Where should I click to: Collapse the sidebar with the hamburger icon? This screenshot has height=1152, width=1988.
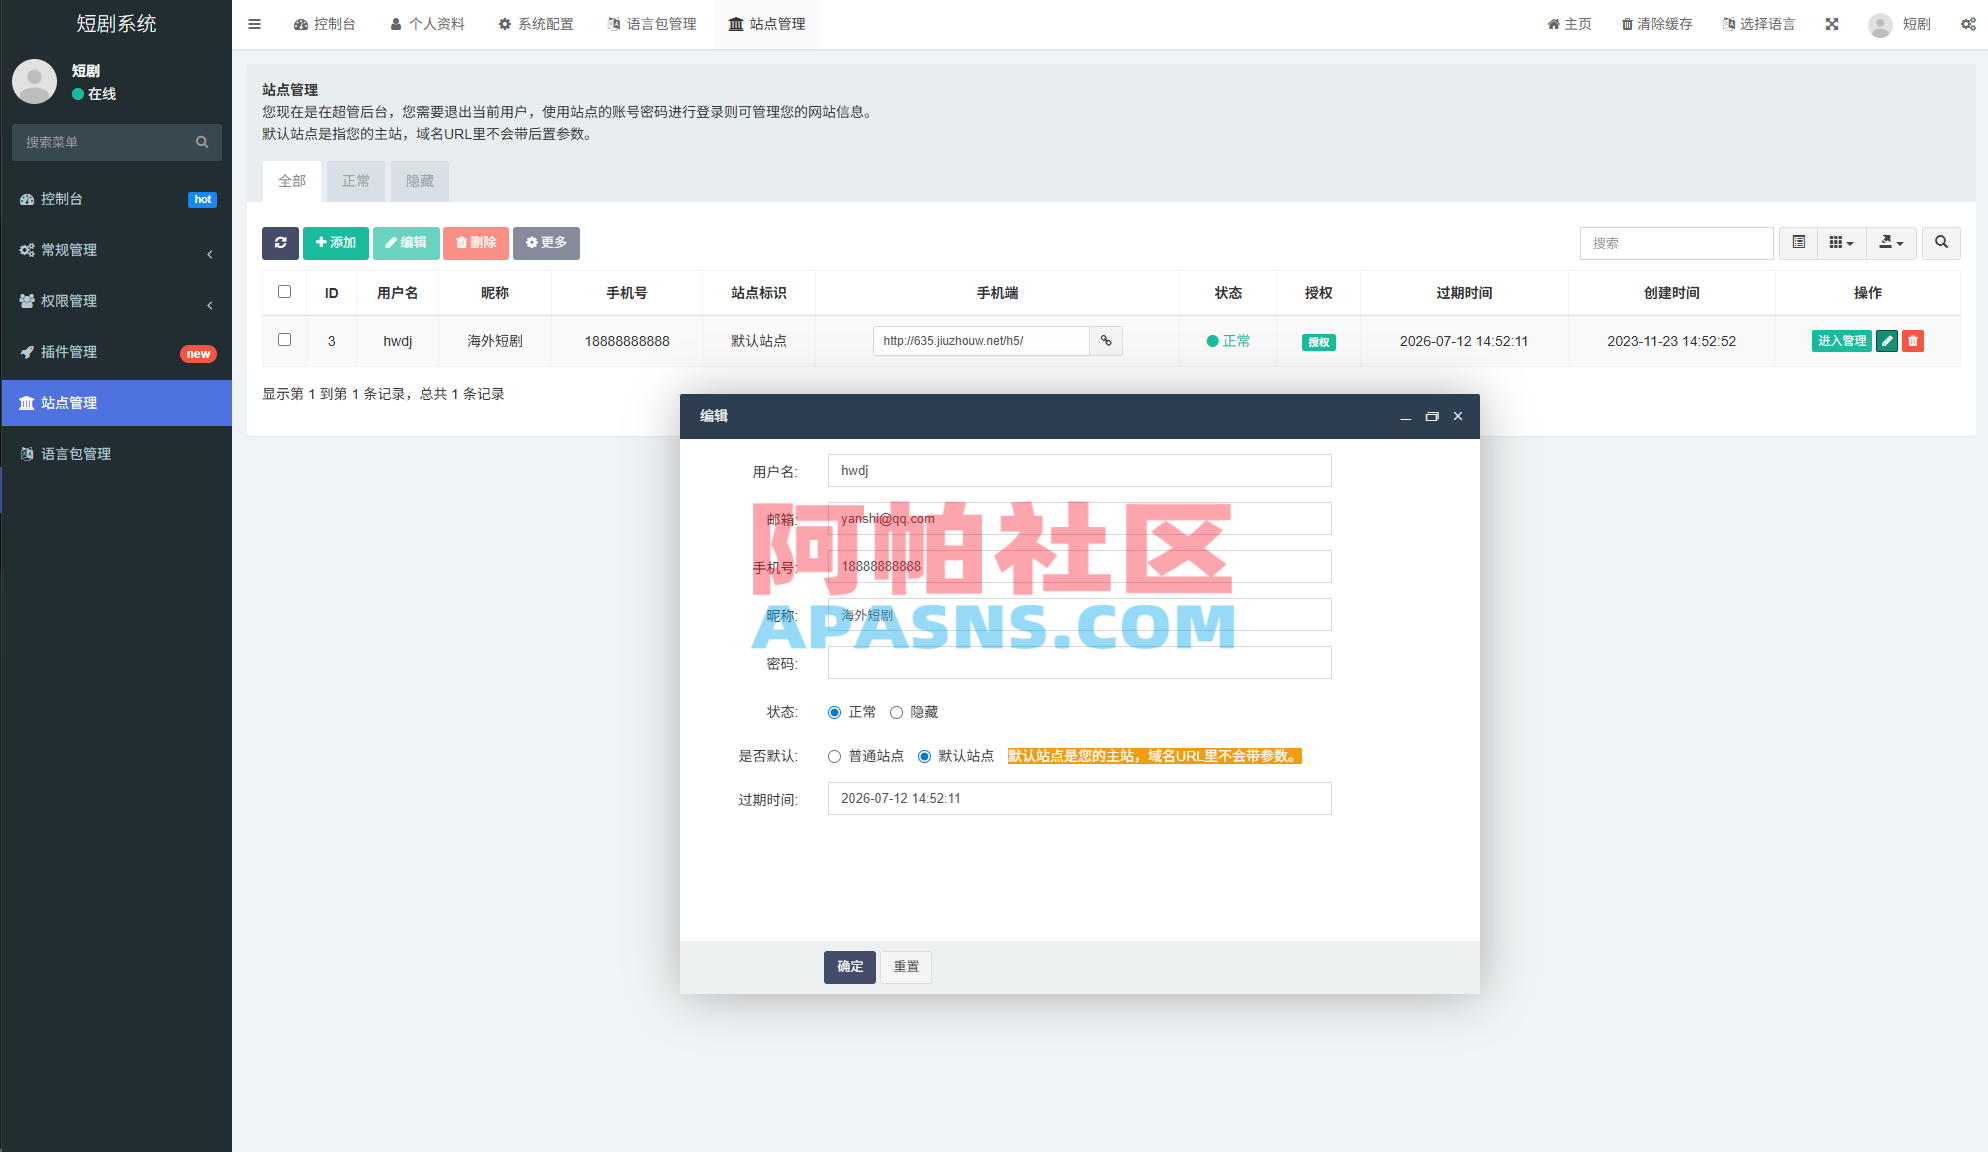[254, 23]
